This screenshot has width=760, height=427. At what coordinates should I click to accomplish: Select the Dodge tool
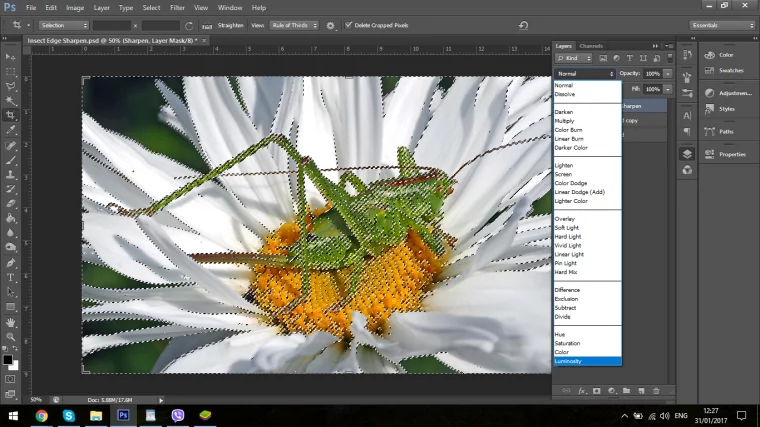coord(10,248)
